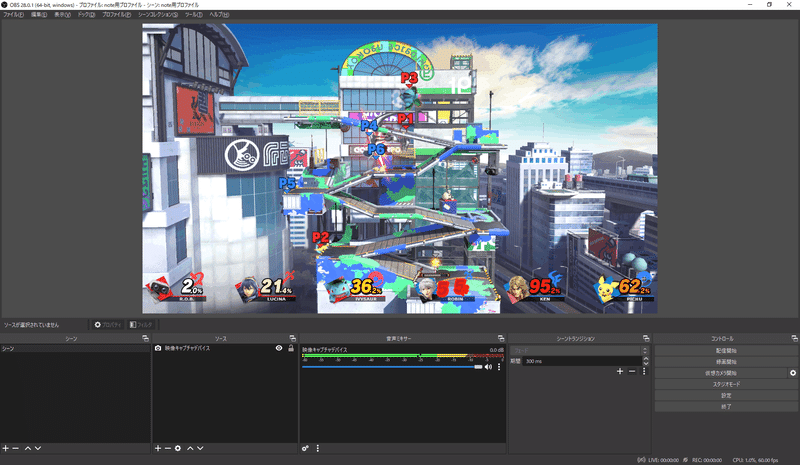The width and height of the screenshot is (800, 465).
Task: Remove selected scene with minus icon
Action: pyautogui.click(x=16, y=448)
